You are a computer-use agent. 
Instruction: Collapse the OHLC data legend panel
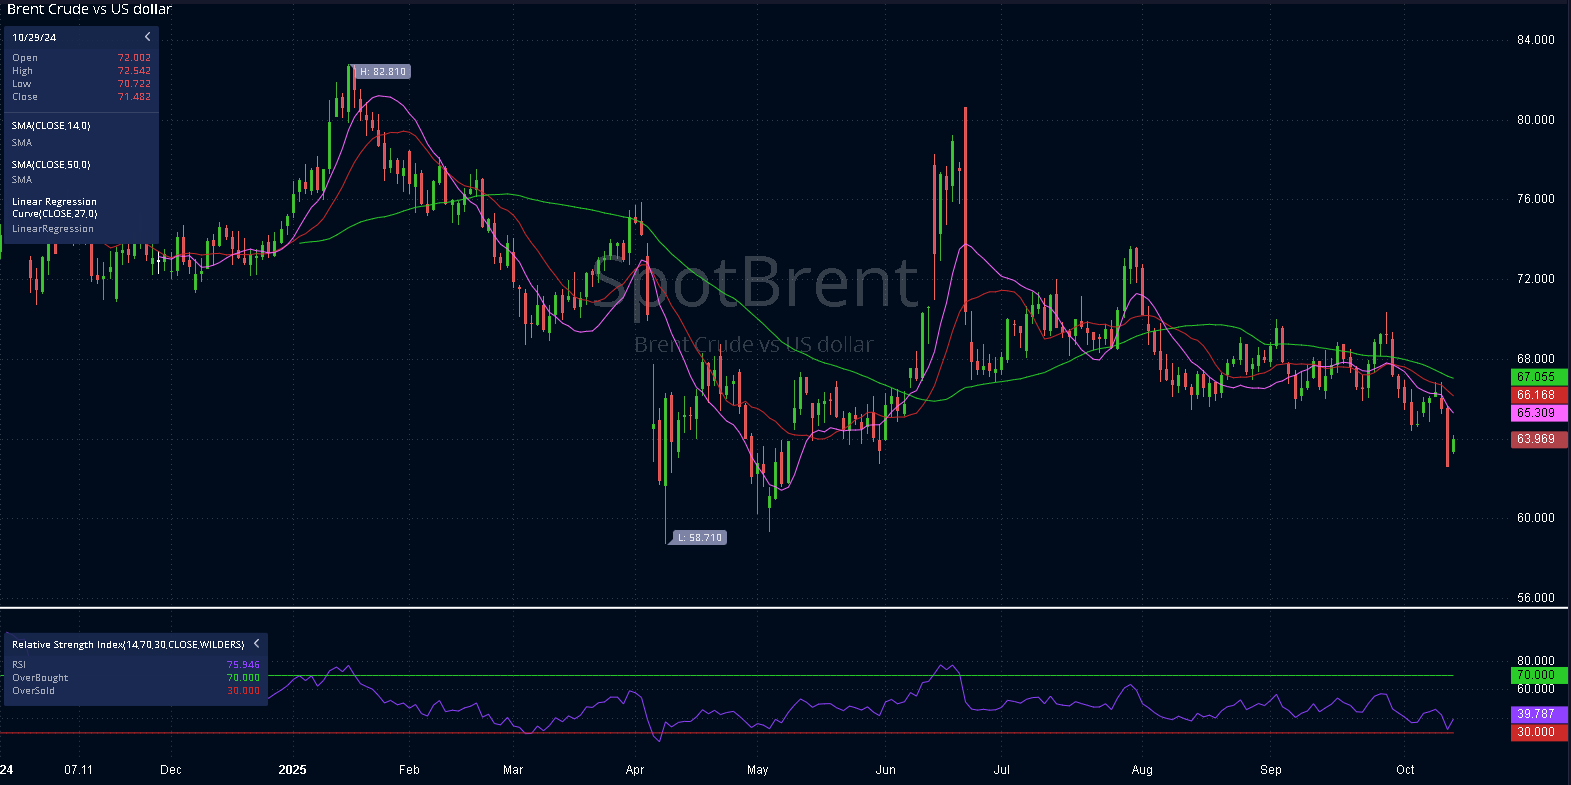pyautogui.click(x=147, y=37)
